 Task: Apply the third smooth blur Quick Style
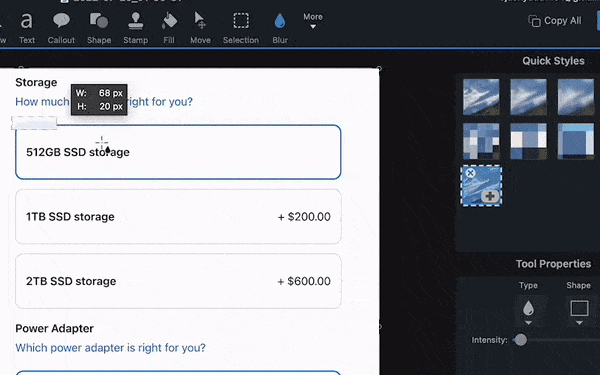pos(576,97)
